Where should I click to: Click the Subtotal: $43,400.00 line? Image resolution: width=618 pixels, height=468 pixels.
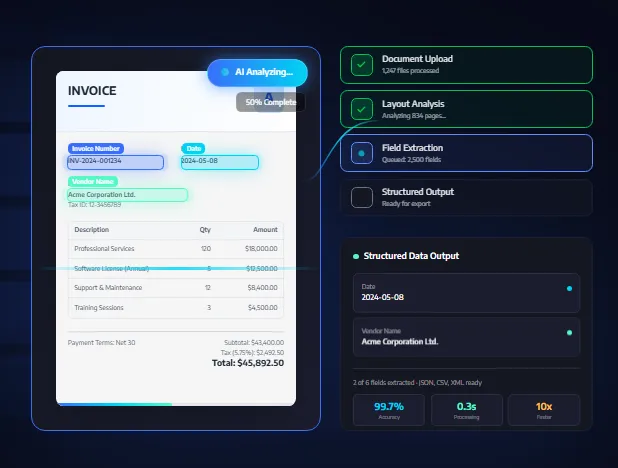click(x=254, y=343)
